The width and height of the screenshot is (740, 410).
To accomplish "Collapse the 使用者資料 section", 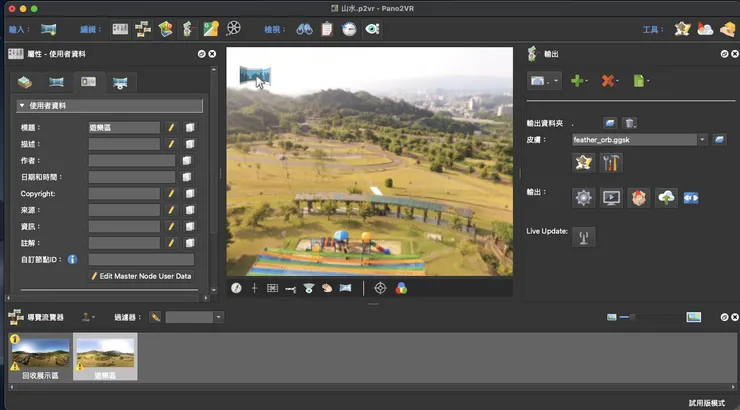I will tap(22, 106).
